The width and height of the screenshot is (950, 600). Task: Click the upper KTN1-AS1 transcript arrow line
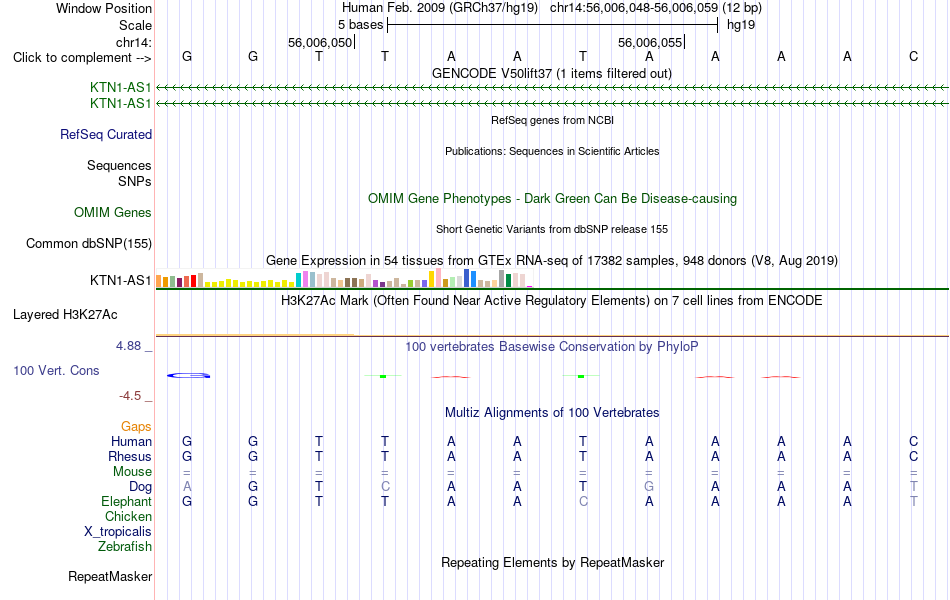coord(552,88)
